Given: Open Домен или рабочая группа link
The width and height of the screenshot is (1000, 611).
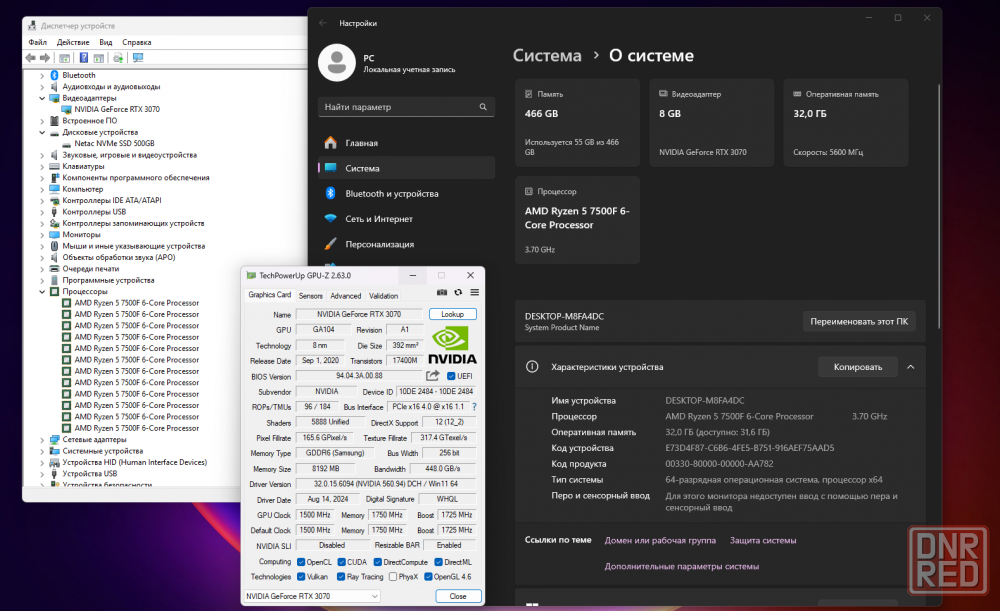Looking at the screenshot, I should [x=660, y=540].
